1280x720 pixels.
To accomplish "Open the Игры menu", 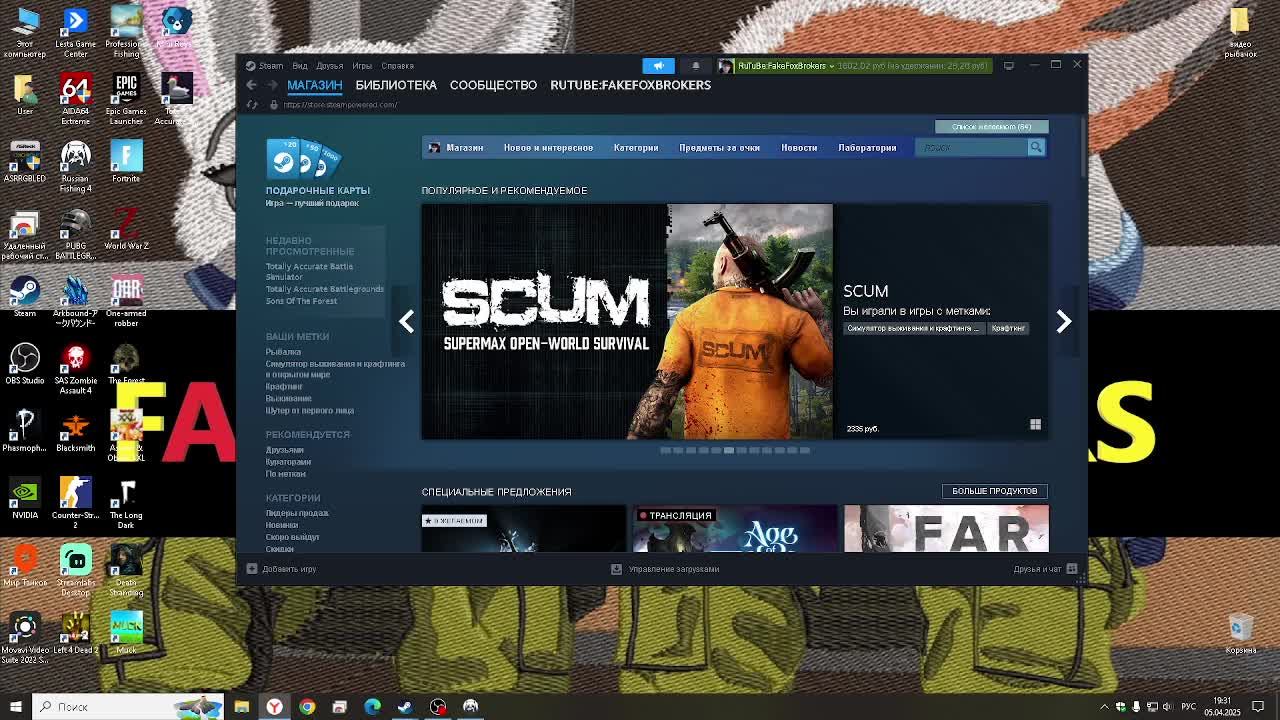I will click(x=362, y=66).
